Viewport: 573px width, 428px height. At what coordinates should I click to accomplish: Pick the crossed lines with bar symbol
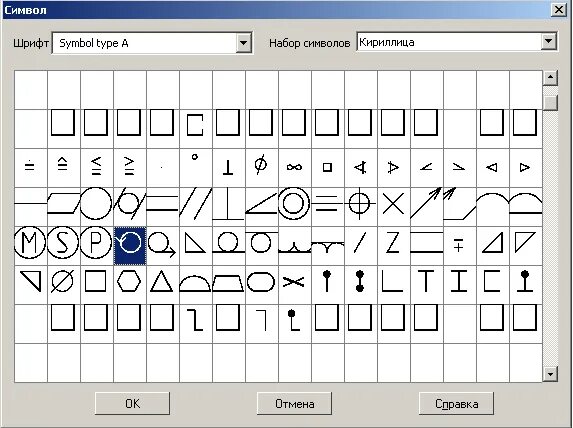294,282
